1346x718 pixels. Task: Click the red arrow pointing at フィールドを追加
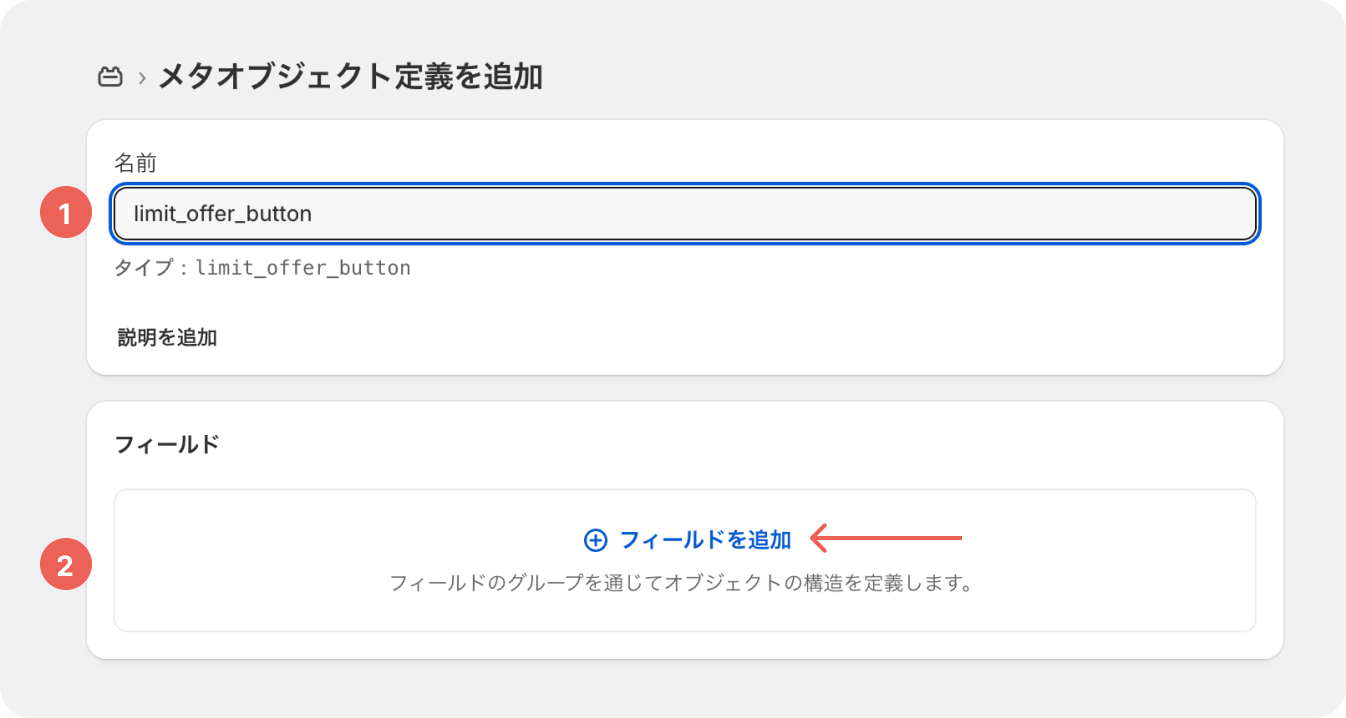pos(885,539)
